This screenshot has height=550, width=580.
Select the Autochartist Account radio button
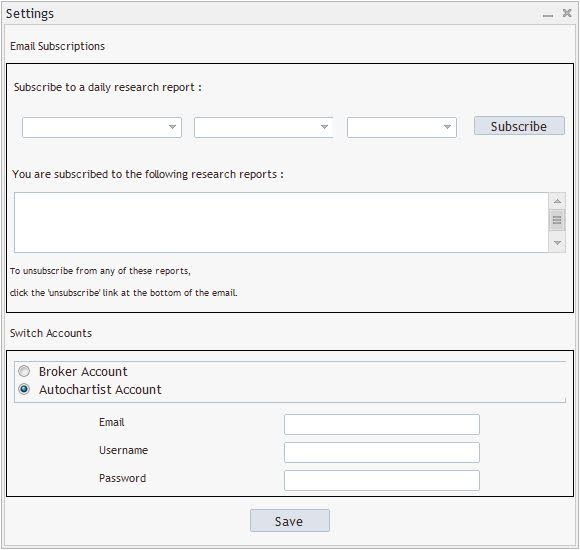pyautogui.click(x=24, y=389)
